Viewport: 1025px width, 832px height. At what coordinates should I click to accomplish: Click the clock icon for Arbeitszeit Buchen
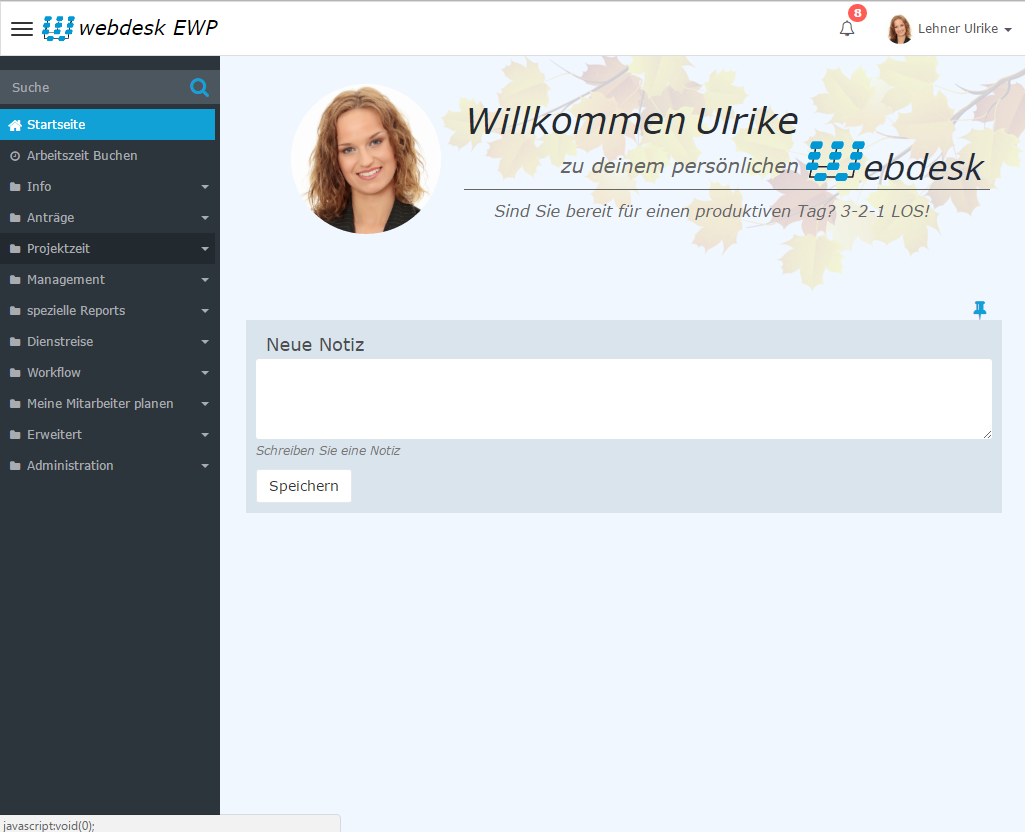pyautogui.click(x=15, y=156)
